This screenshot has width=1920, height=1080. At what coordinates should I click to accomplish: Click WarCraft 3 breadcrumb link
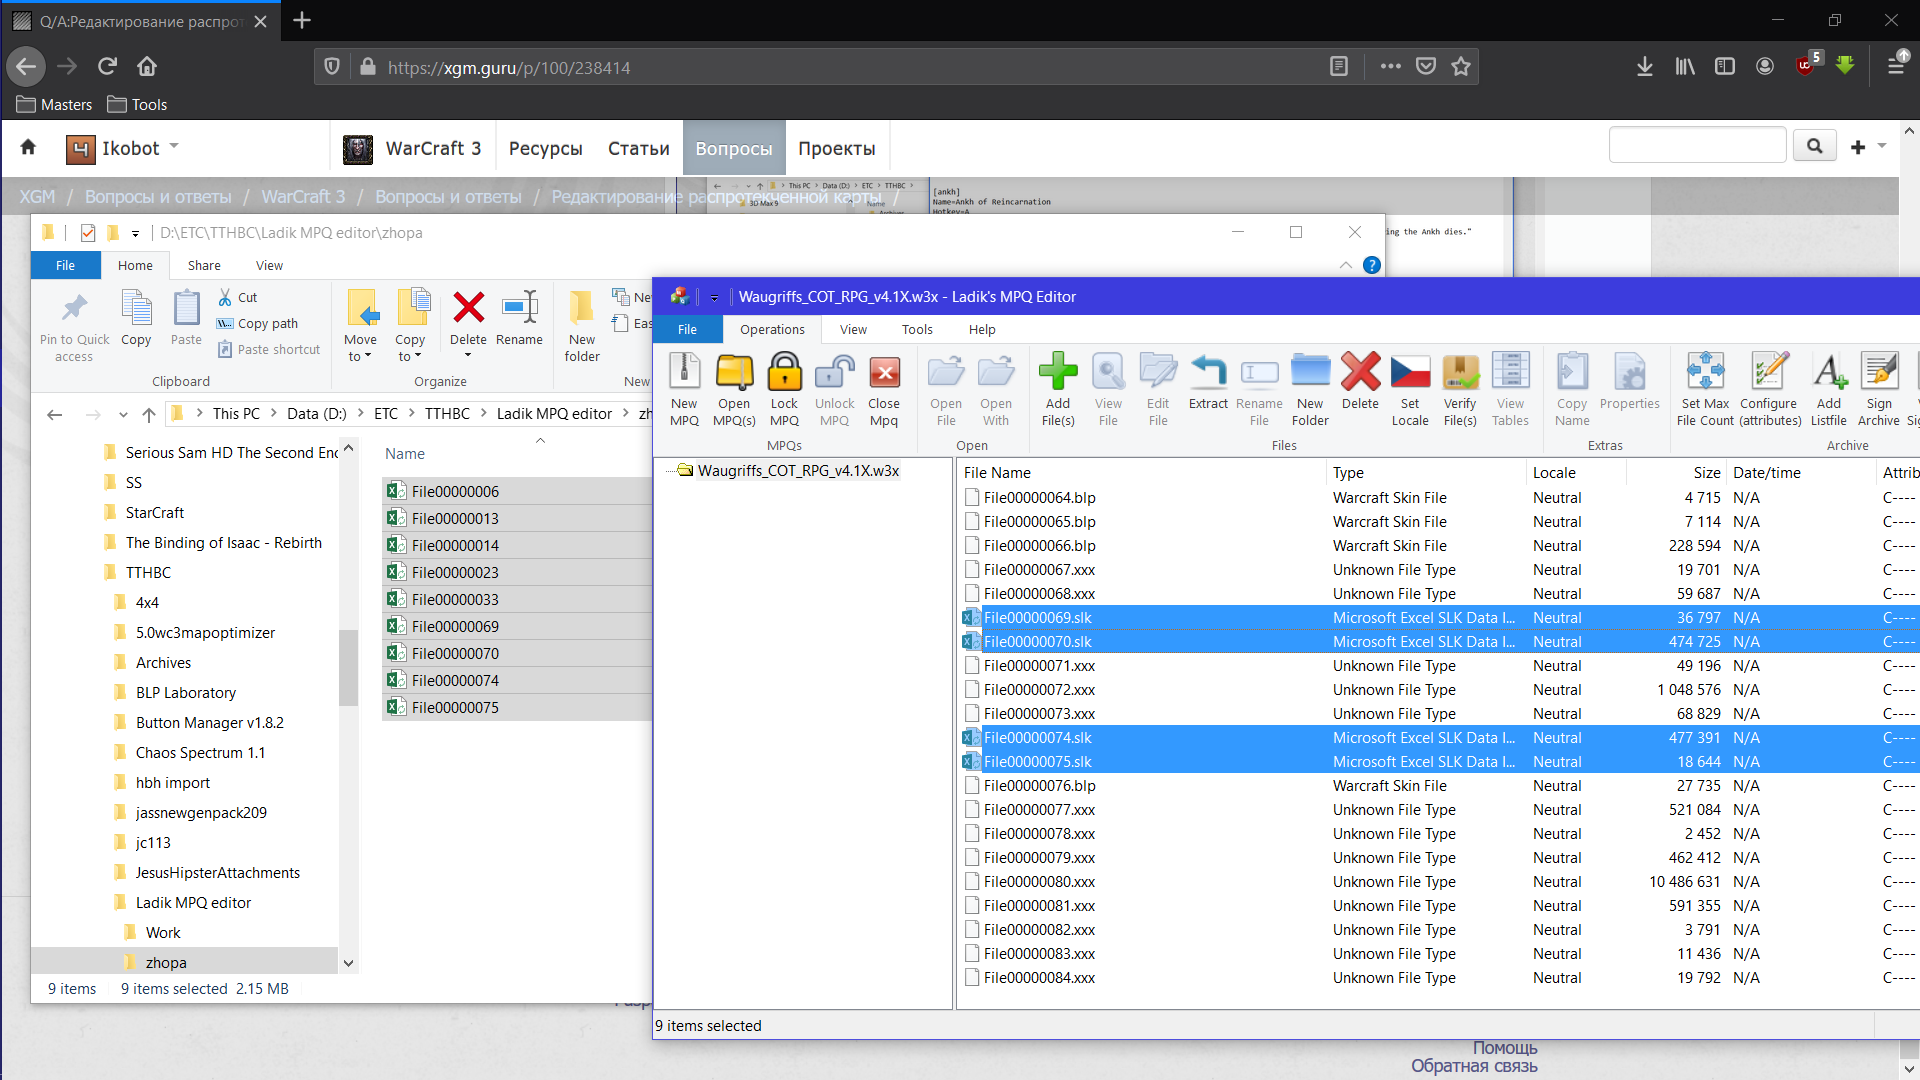[303, 197]
